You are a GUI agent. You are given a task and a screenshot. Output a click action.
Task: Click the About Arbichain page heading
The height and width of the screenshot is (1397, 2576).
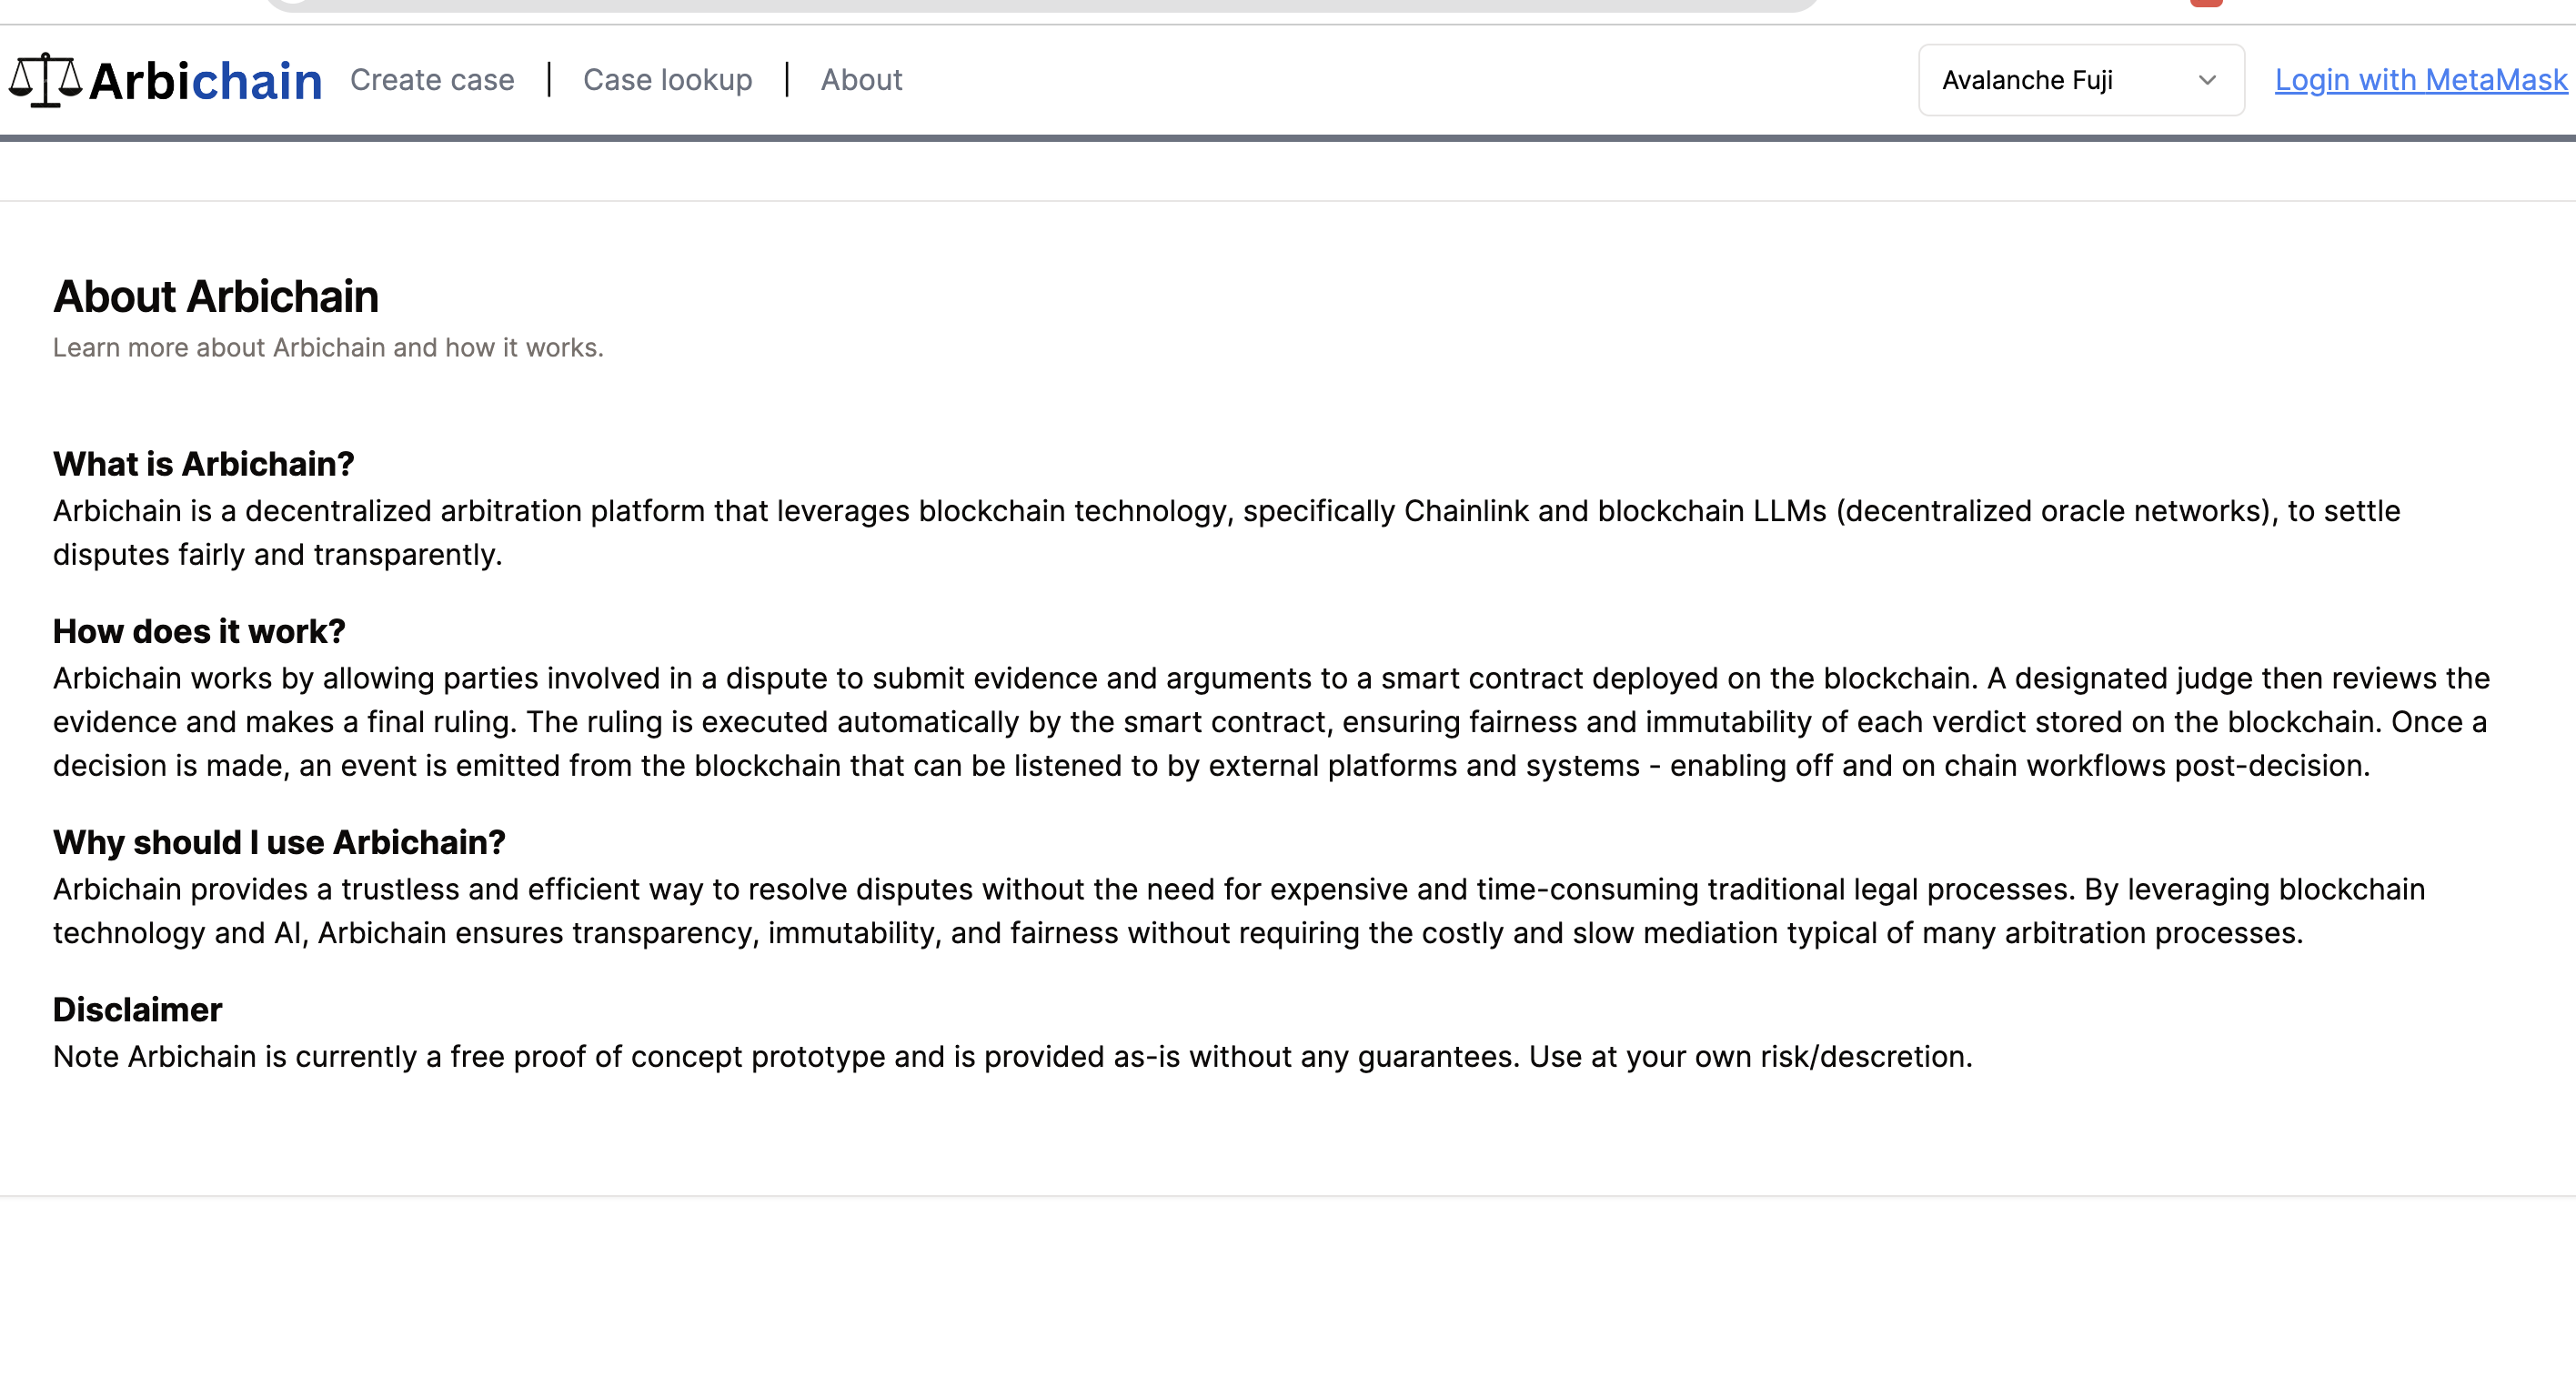216,297
